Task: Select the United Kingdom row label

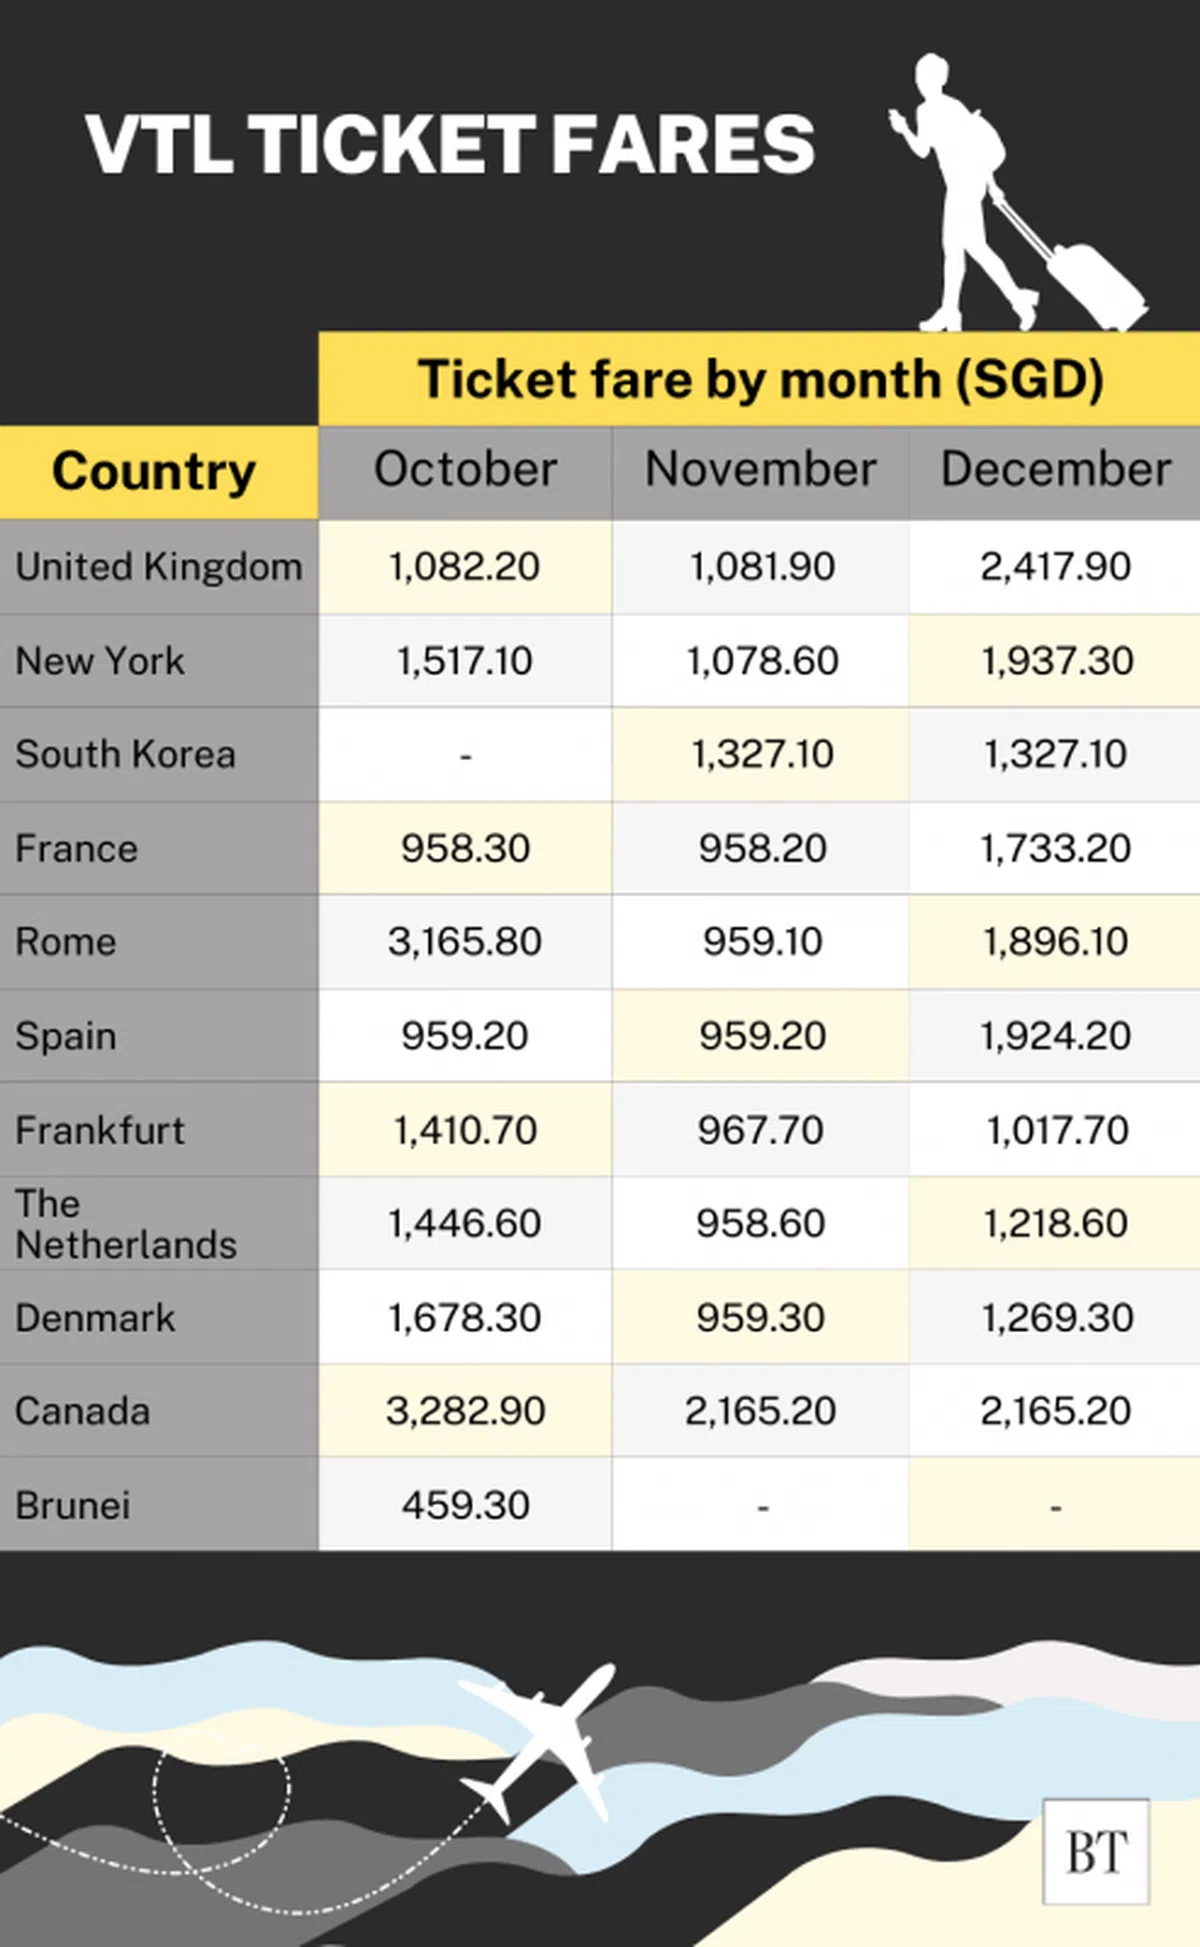Action: pos(158,567)
